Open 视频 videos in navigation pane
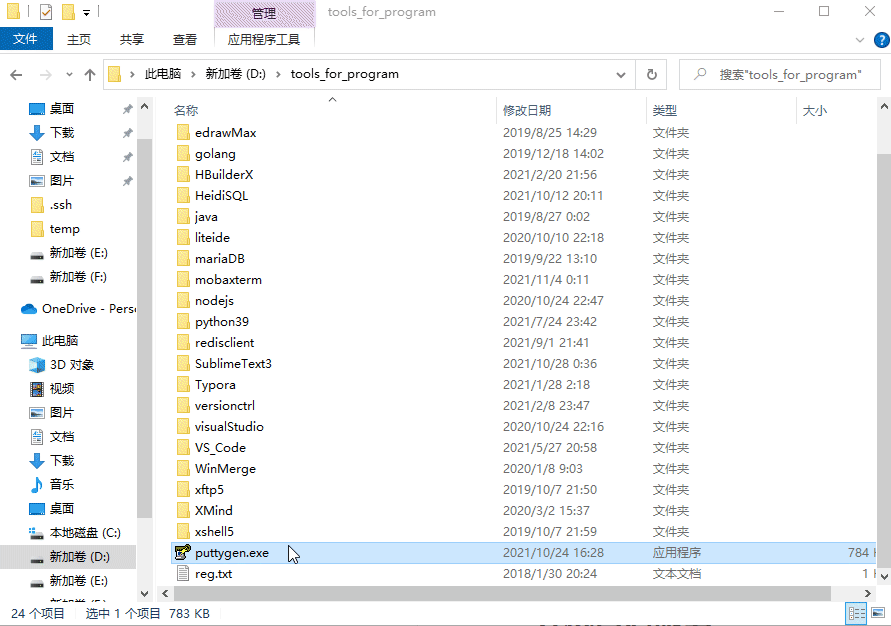The image size is (891, 626). pyautogui.click(x=52, y=389)
